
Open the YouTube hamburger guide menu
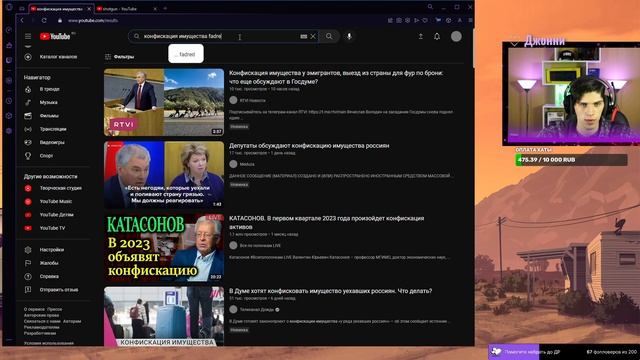pos(28,36)
